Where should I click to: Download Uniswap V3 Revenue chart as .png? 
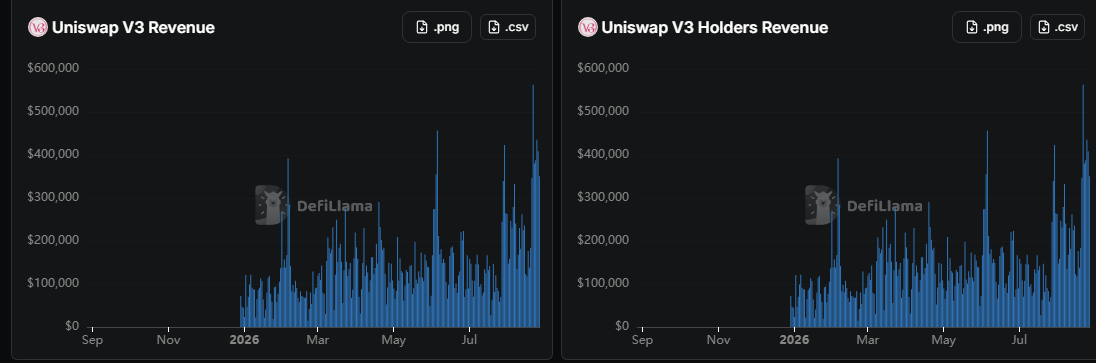437,27
